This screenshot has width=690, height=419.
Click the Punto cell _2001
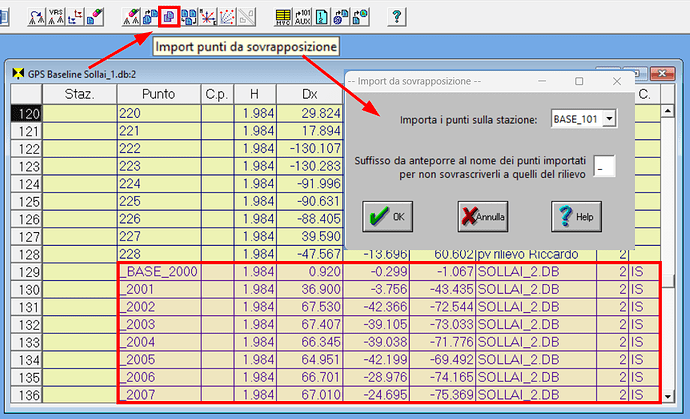coord(159,290)
